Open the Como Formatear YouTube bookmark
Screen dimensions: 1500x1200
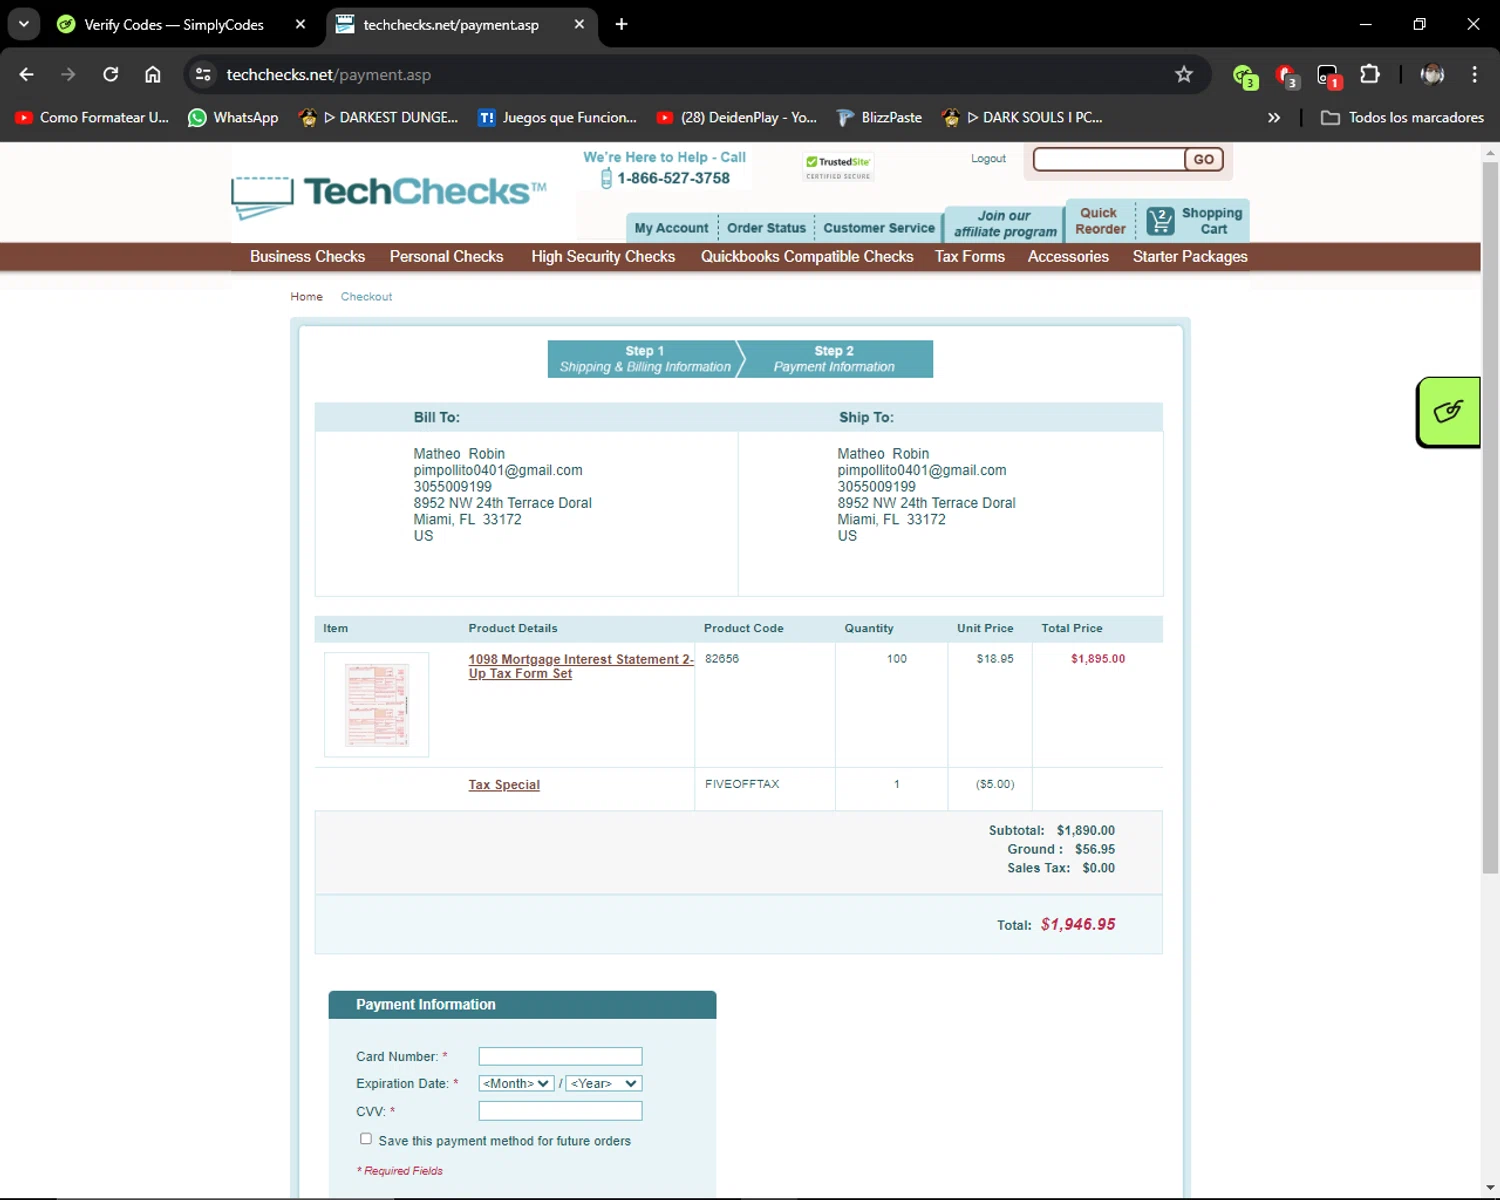[x=92, y=117]
